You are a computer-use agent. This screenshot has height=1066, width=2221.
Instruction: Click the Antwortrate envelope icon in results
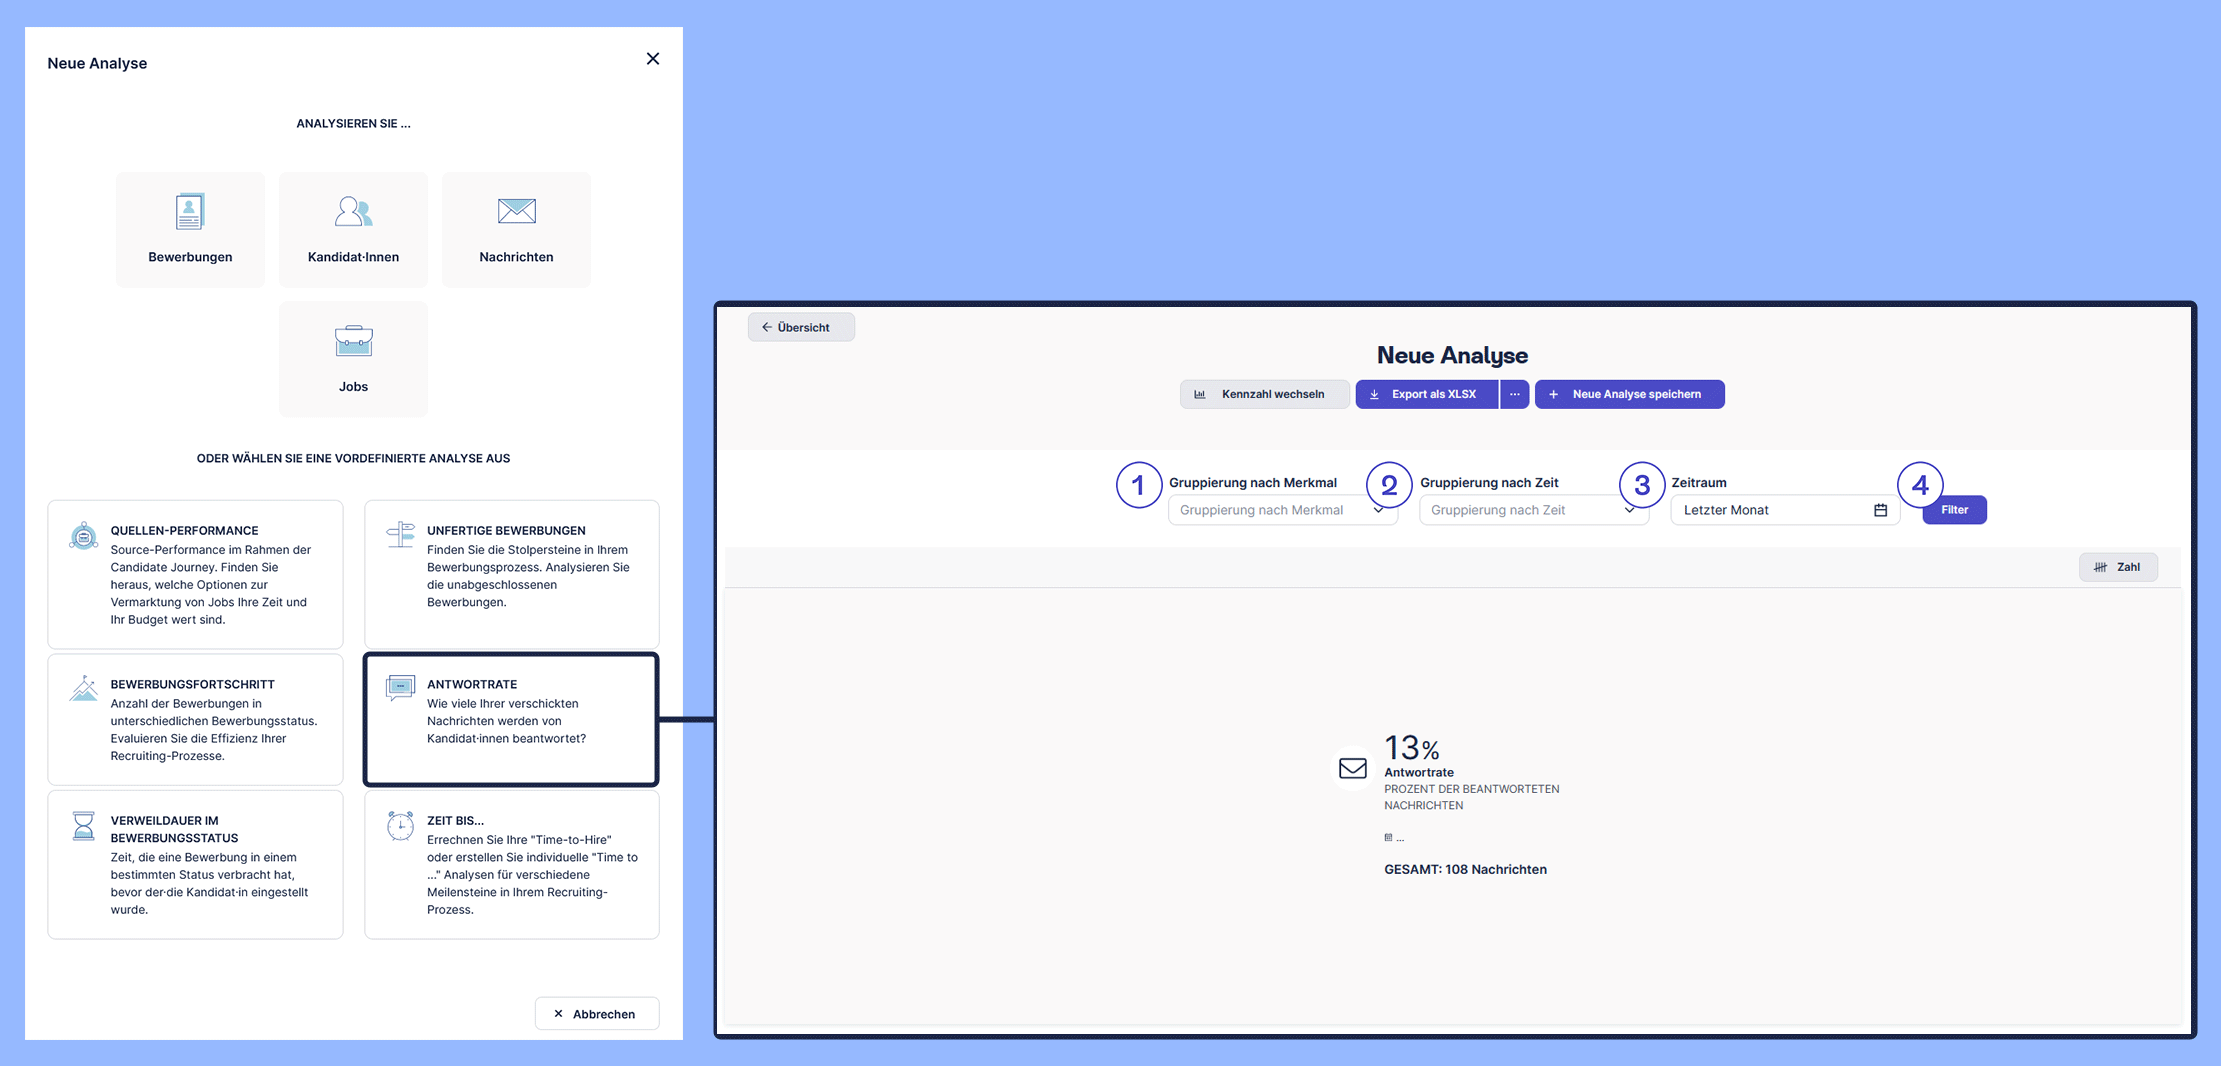[1352, 768]
